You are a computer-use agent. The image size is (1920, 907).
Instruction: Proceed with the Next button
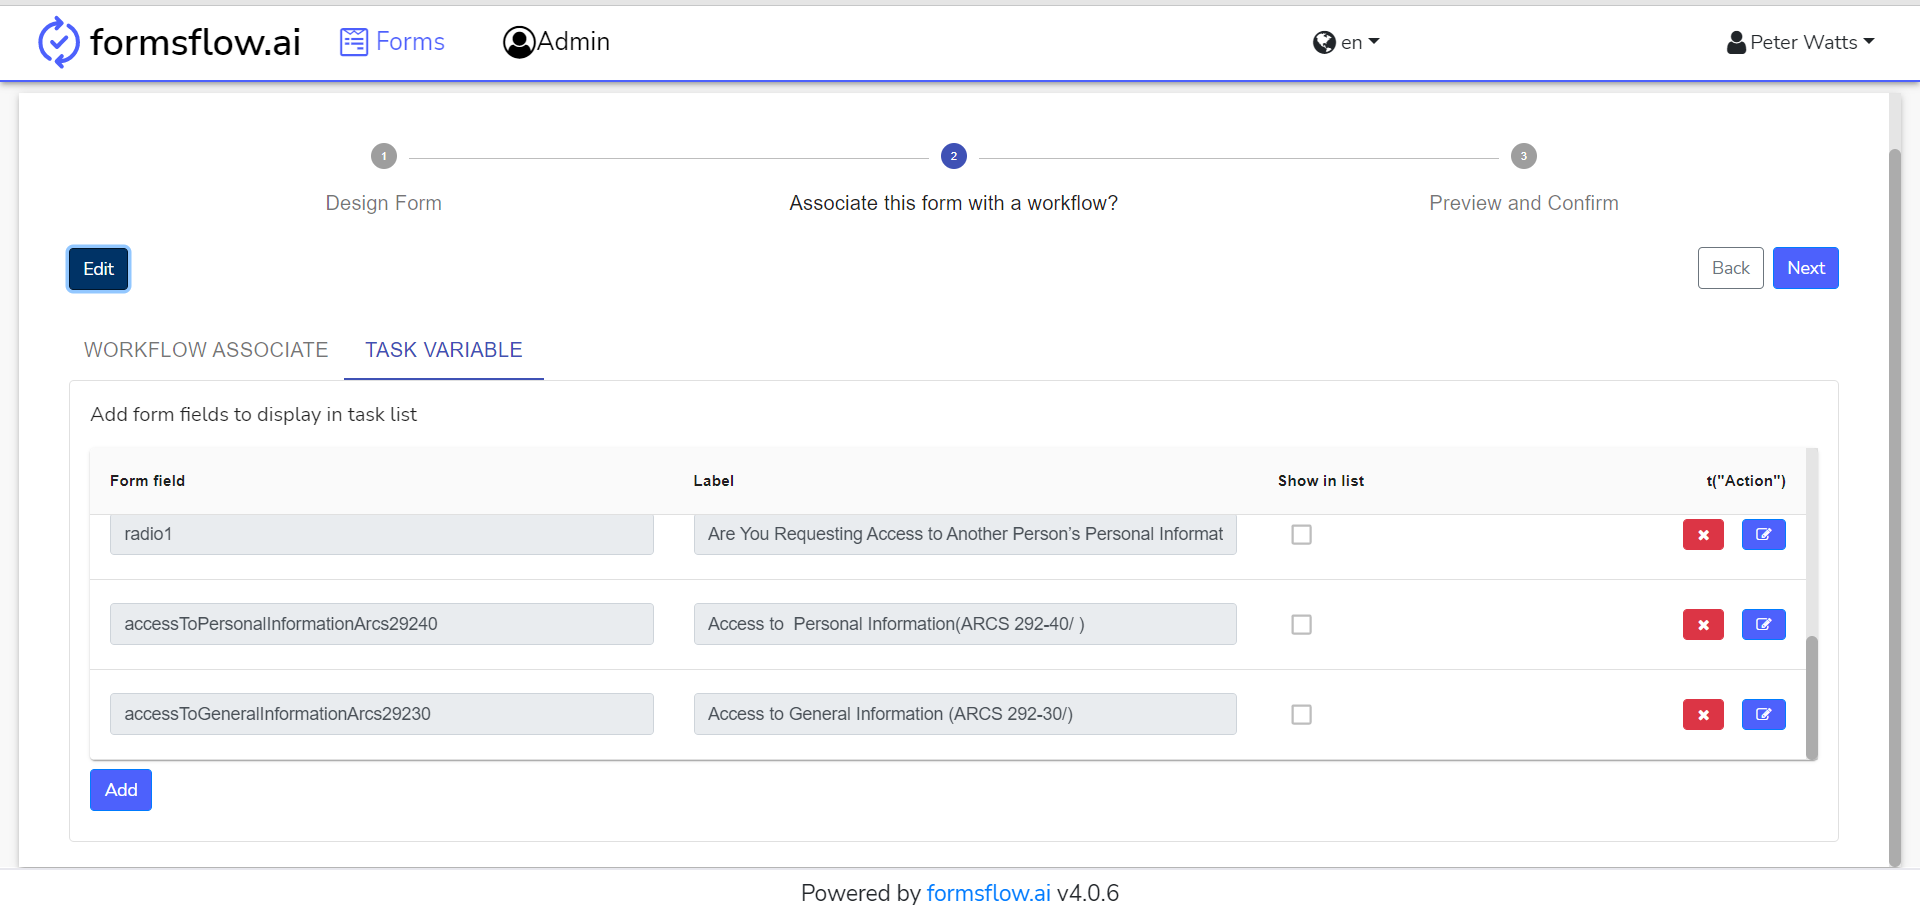pyautogui.click(x=1806, y=268)
